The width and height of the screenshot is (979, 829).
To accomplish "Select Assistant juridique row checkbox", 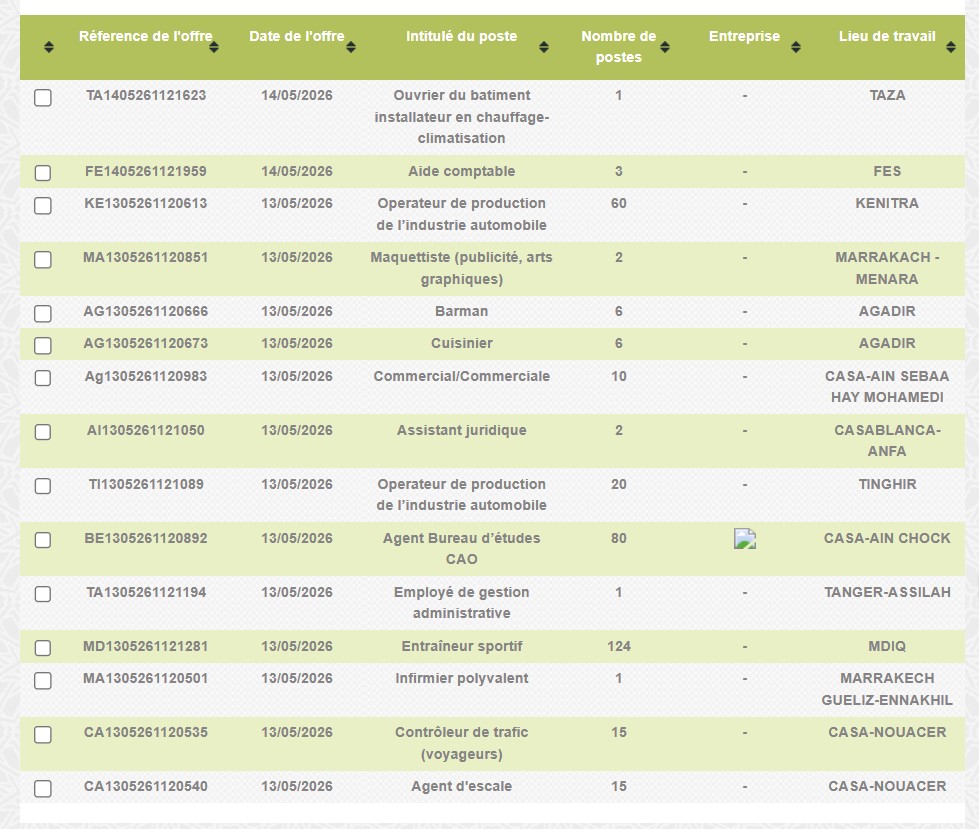I will pyautogui.click(x=42, y=432).
